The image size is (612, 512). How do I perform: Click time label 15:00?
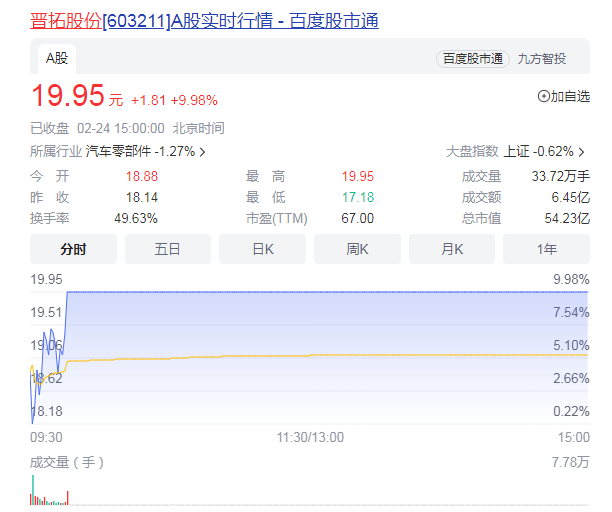[x=573, y=437]
